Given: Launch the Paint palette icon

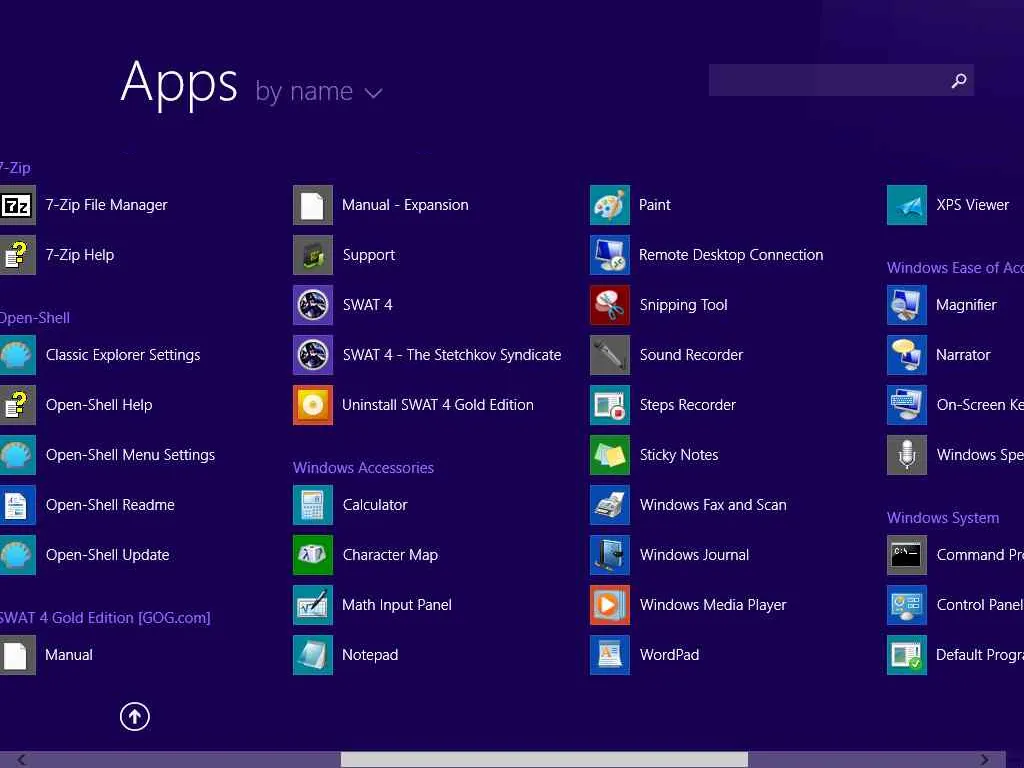Looking at the screenshot, I should pyautogui.click(x=610, y=205).
